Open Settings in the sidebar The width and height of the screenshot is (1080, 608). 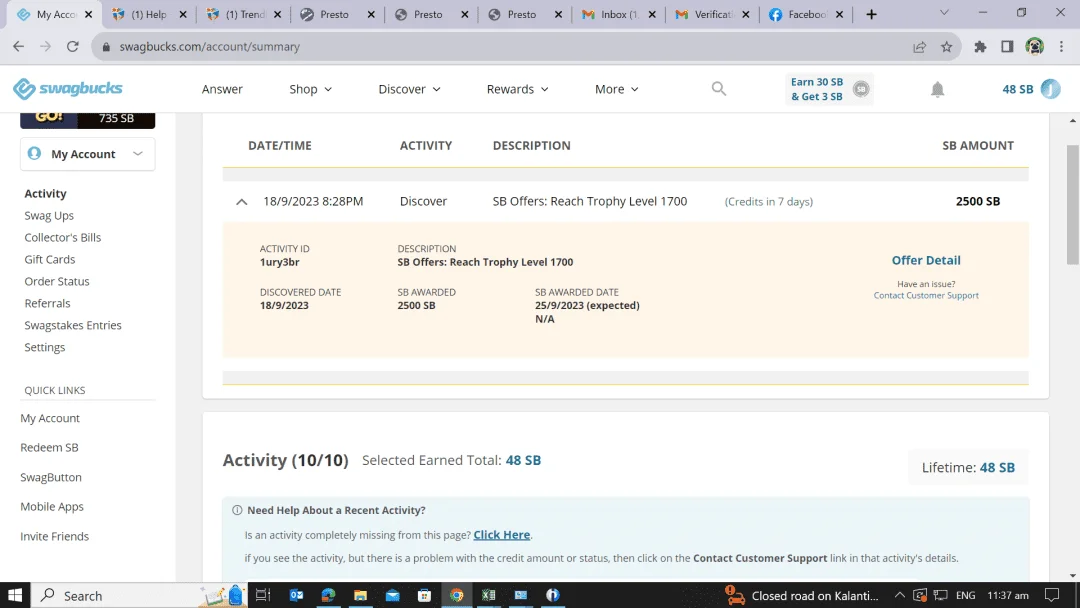click(45, 348)
